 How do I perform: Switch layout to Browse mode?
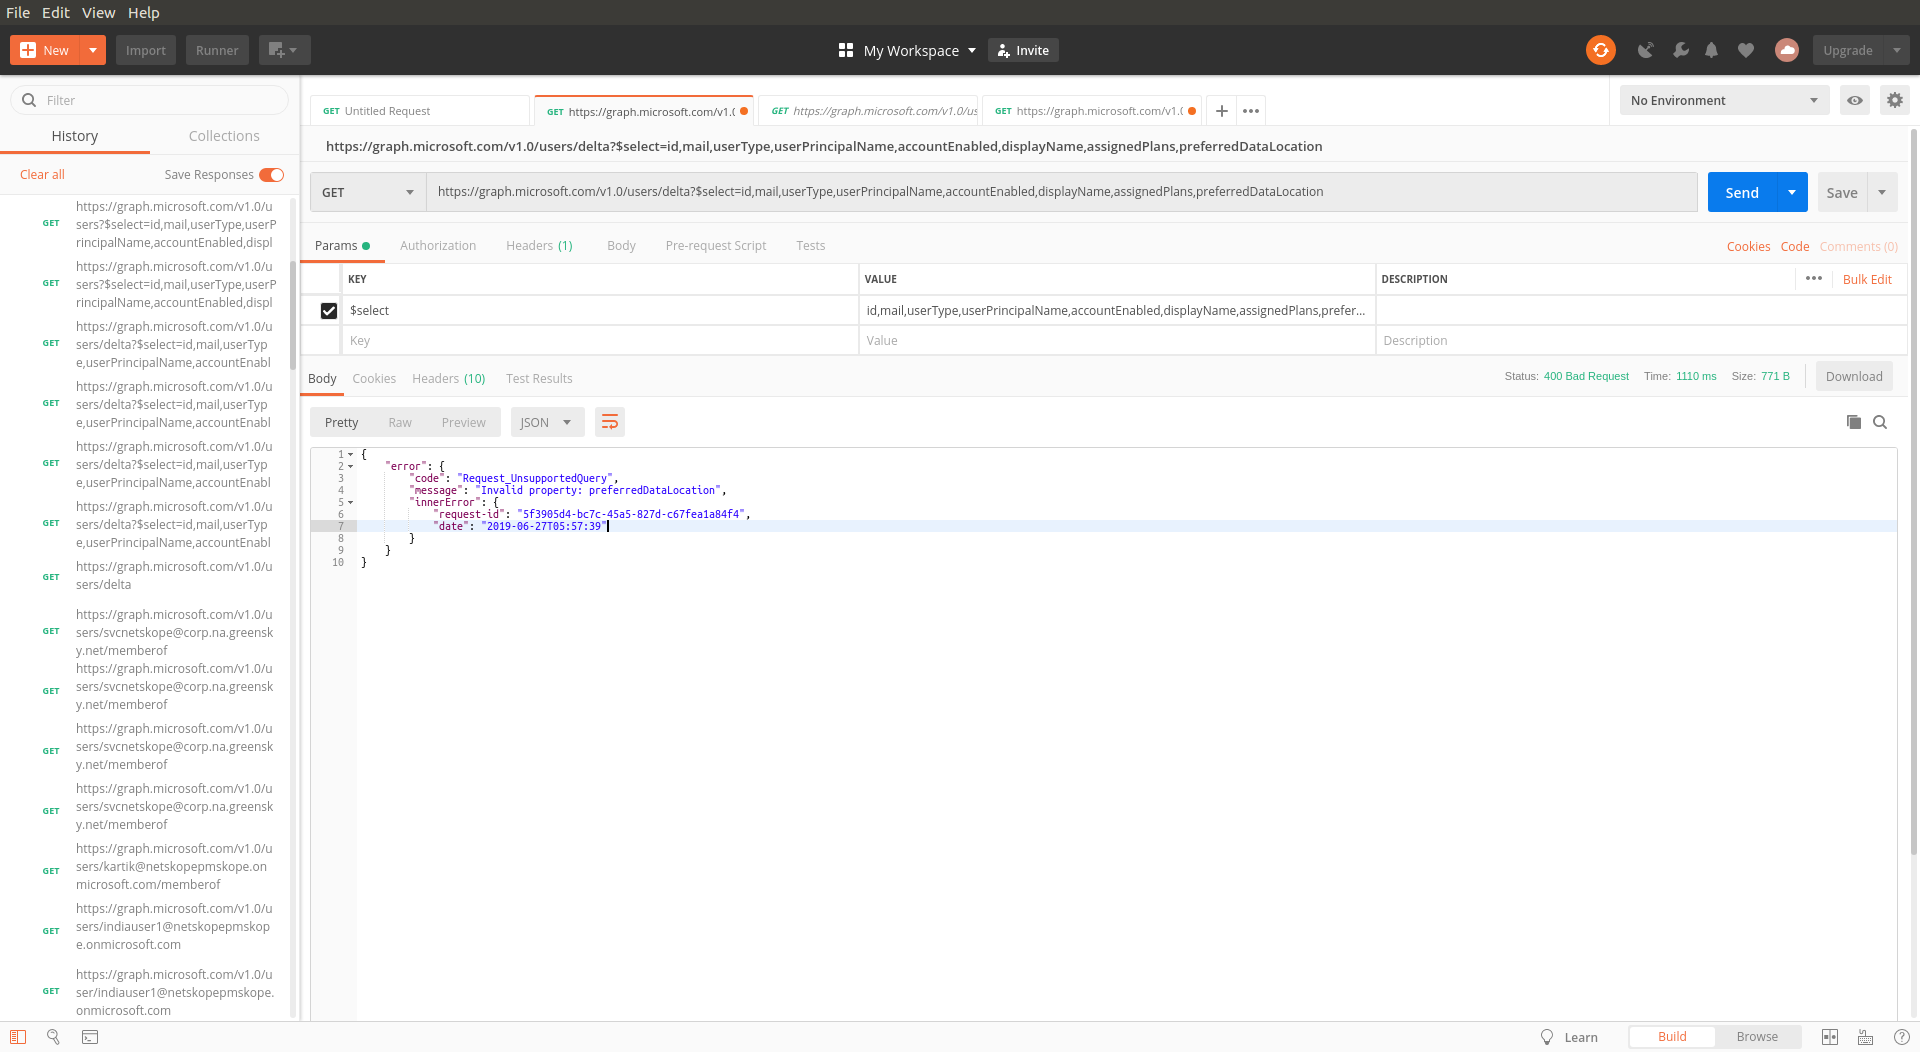[x=1757, y=1037]
